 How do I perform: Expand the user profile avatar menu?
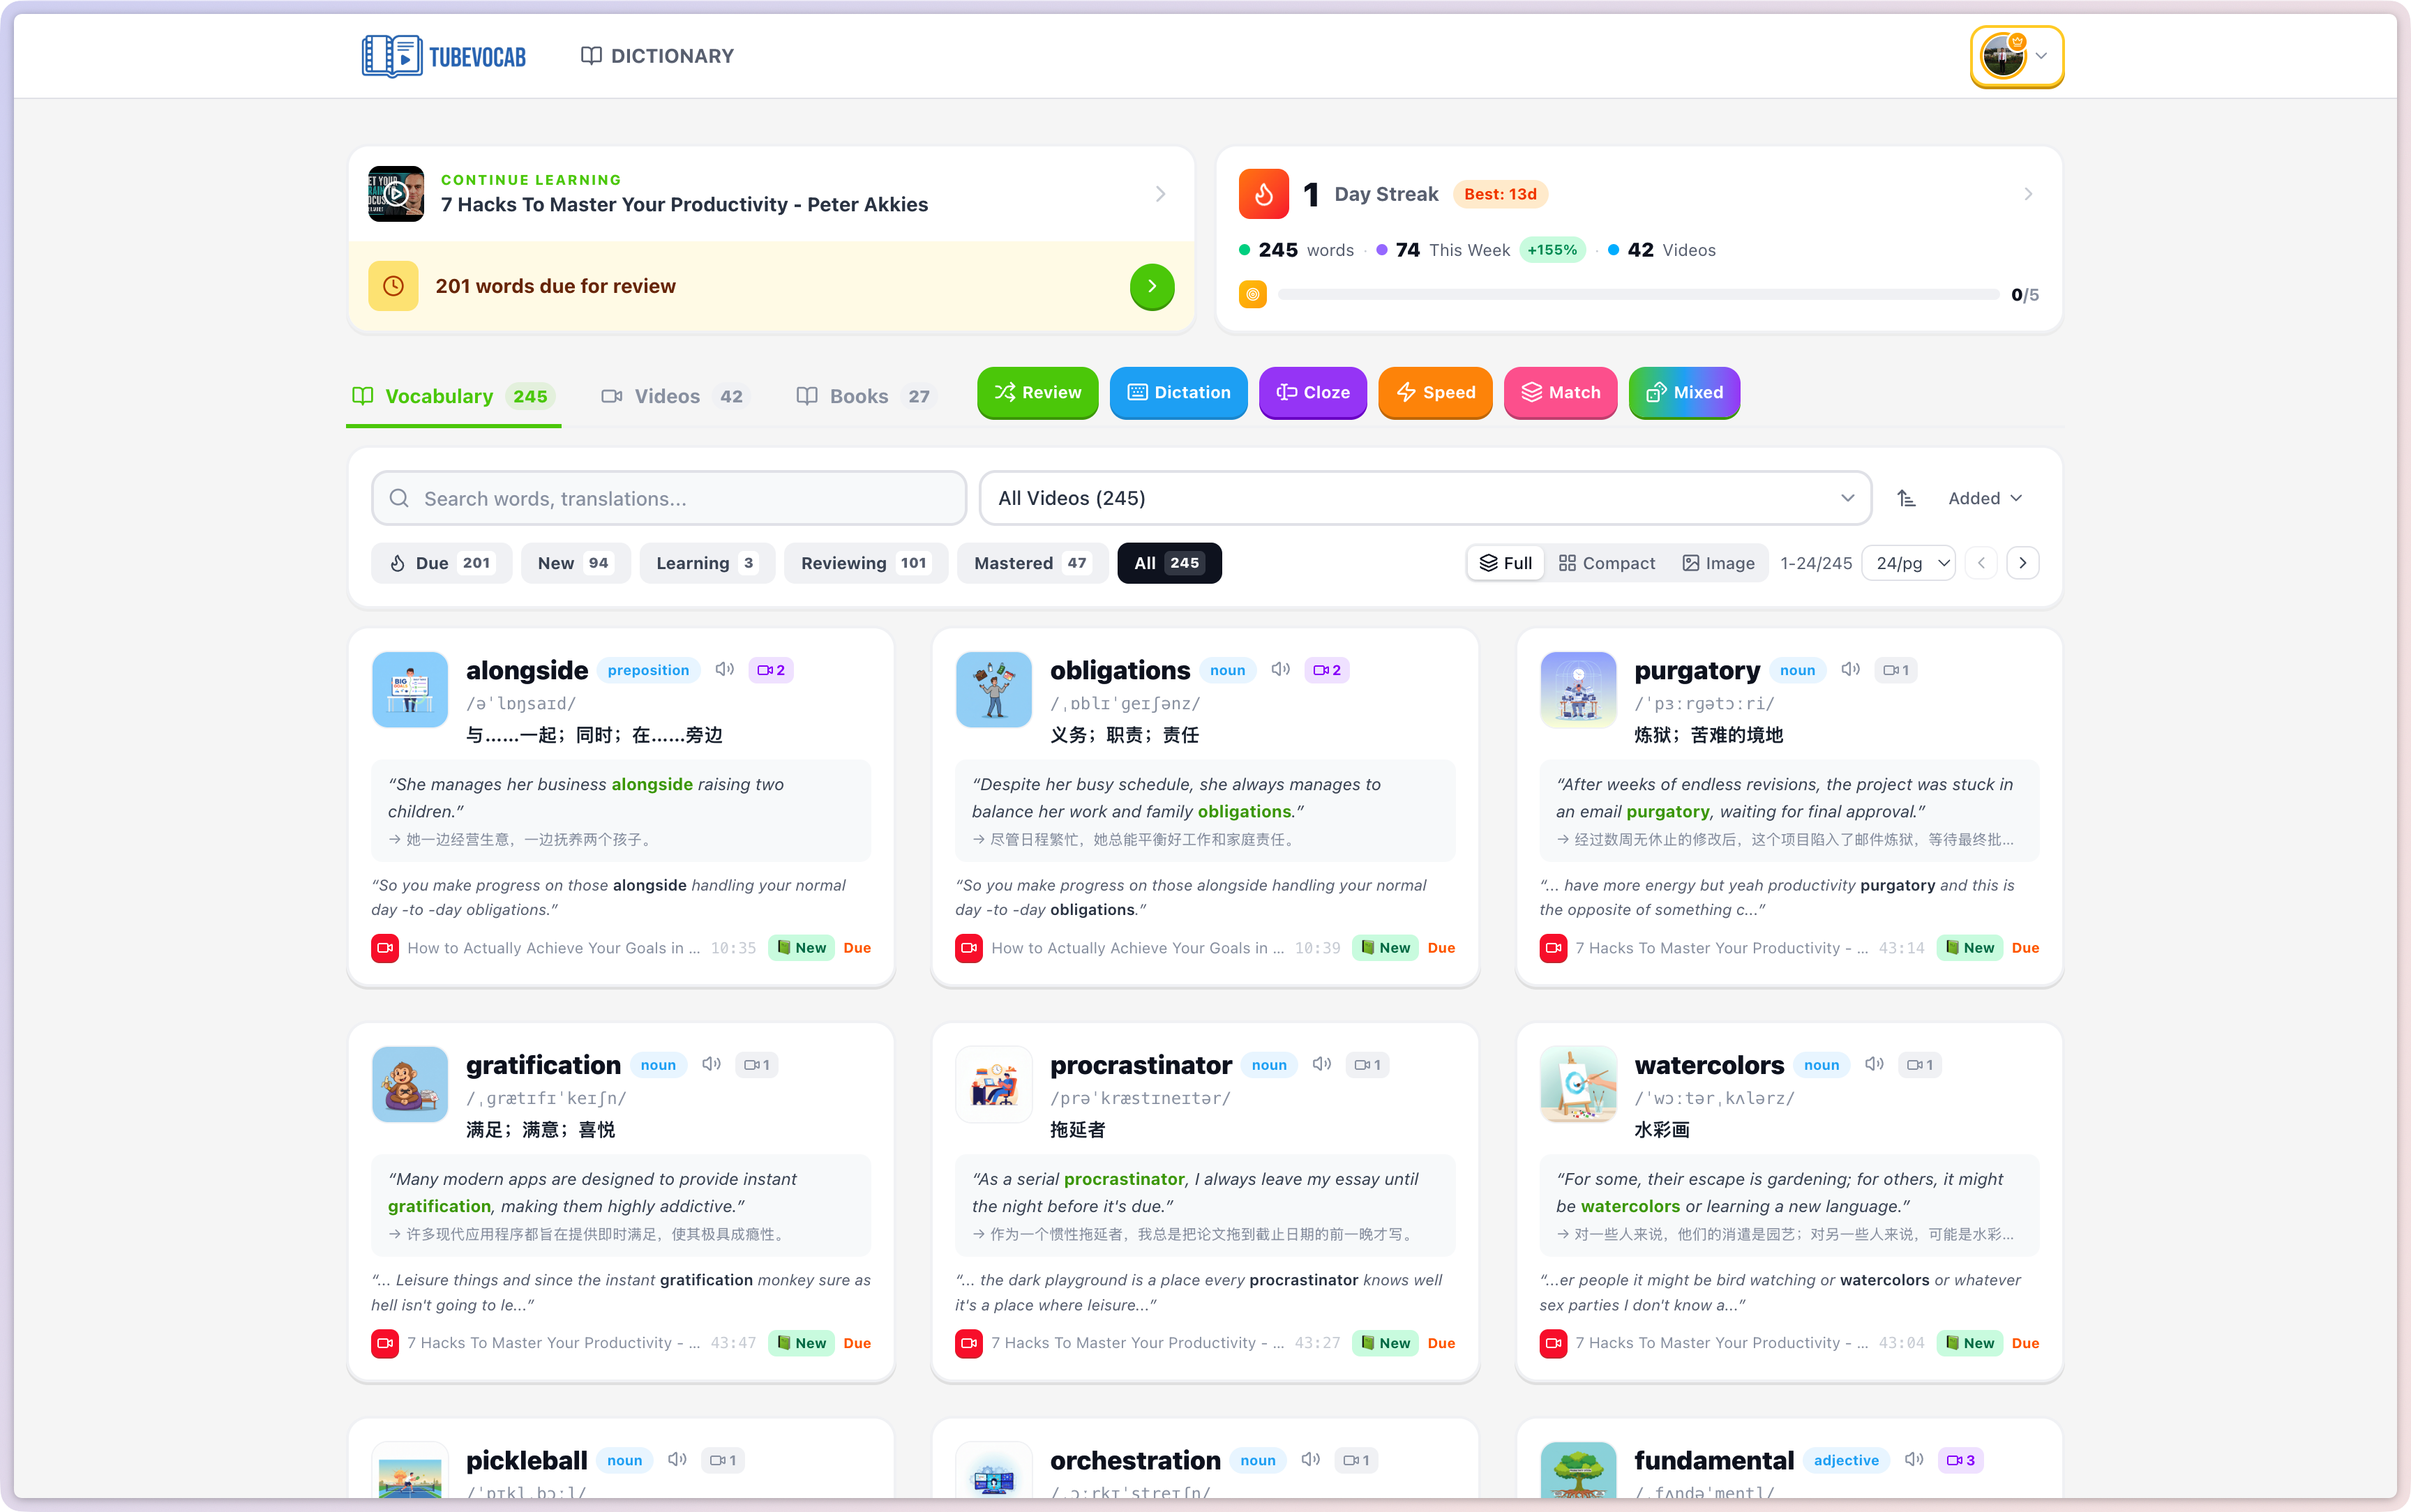pyautogui.click(x=2016, y=56)
